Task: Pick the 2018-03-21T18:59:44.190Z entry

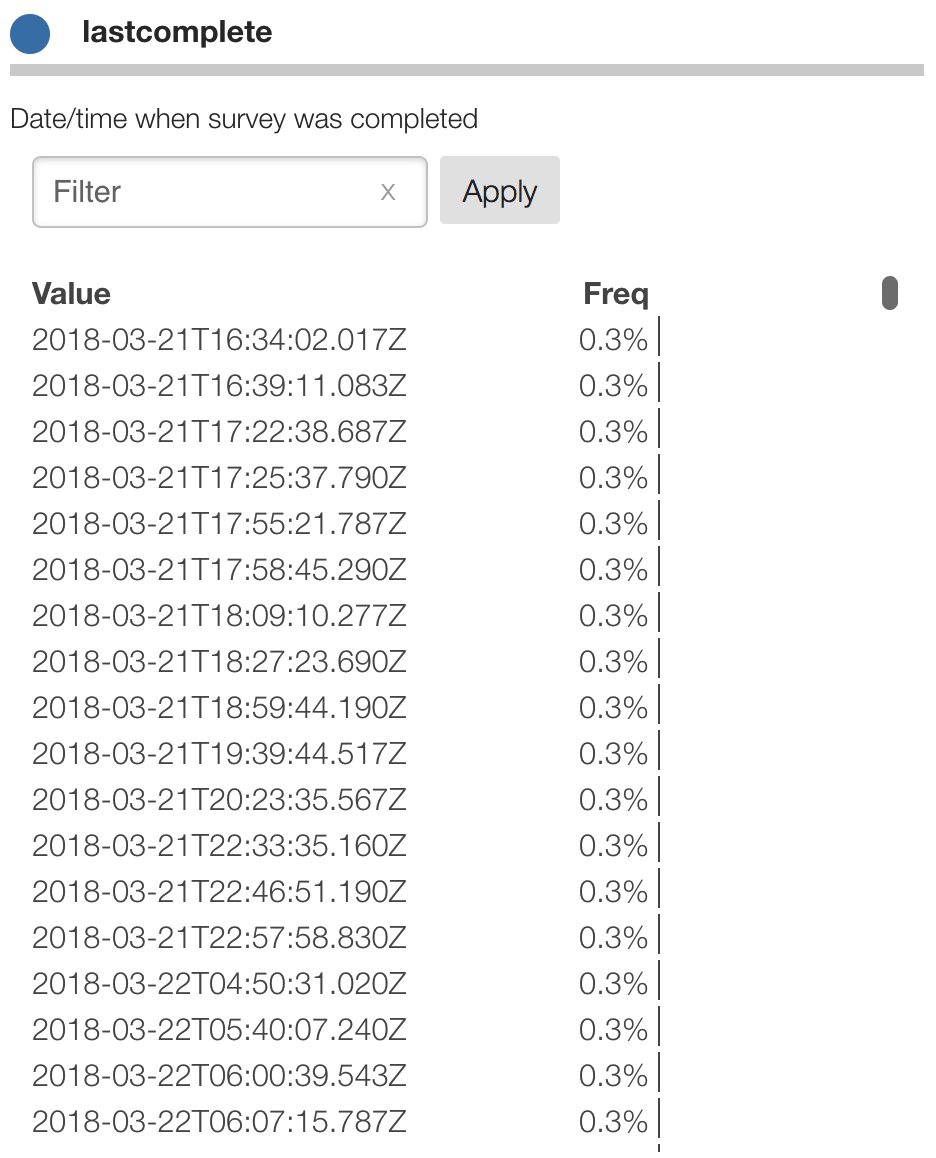Action: coord(219,708)
